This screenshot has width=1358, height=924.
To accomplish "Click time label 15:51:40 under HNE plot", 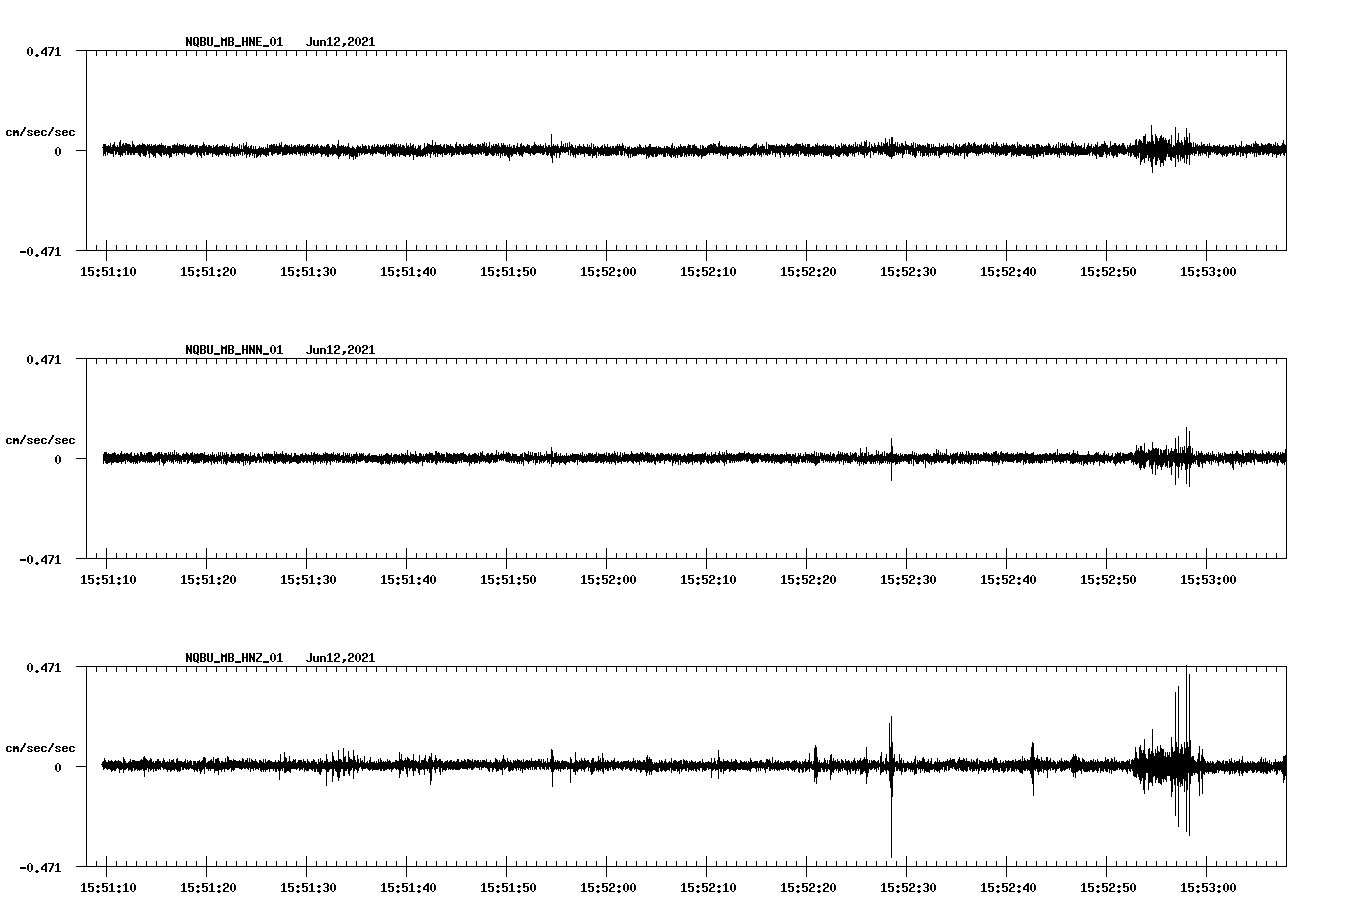I will click(x=408, y=272).
